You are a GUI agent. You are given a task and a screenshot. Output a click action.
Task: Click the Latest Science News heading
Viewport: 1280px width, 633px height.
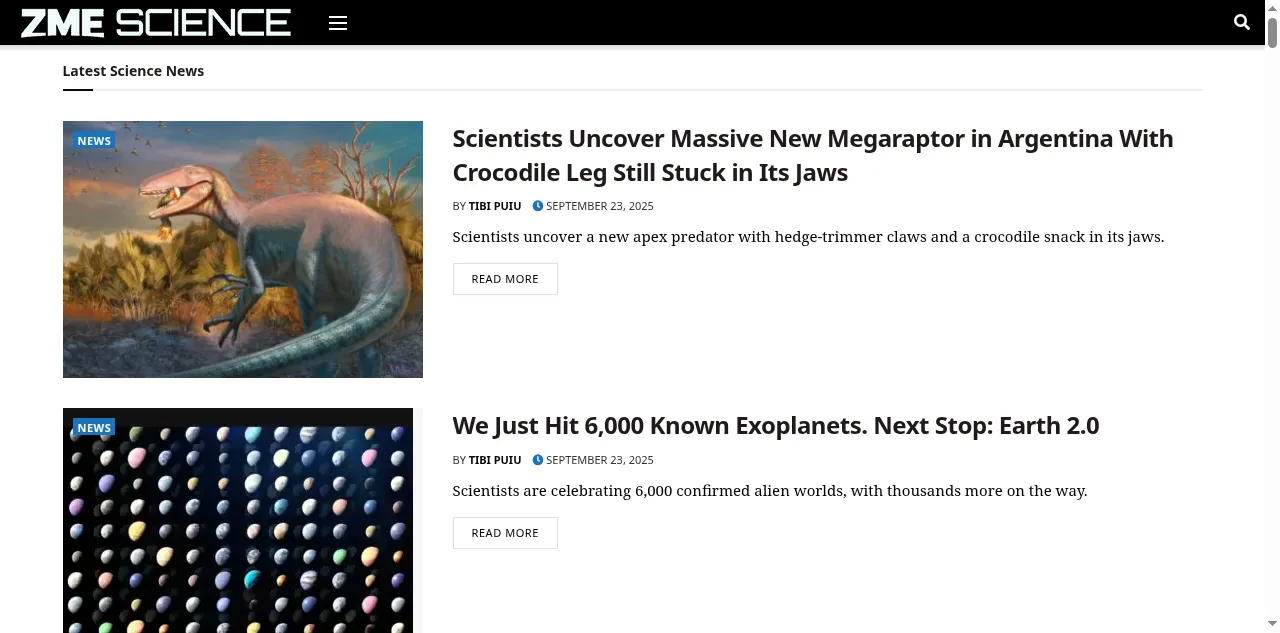[133, 71]
